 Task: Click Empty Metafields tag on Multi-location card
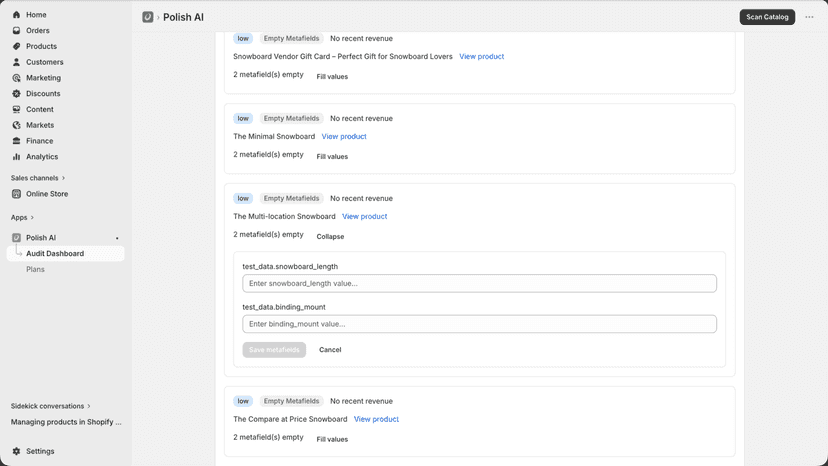point(291,199)
